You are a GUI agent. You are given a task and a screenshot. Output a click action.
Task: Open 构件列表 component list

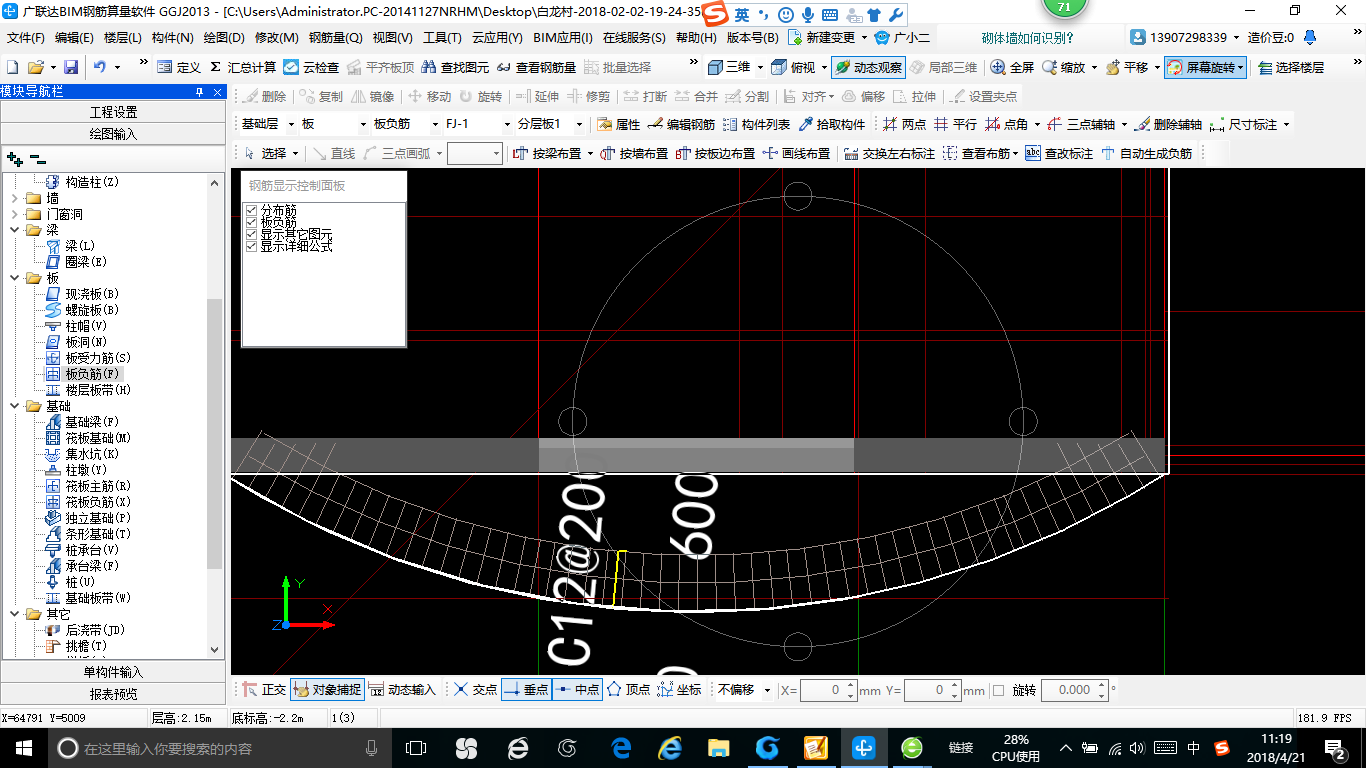pos(756,124)
